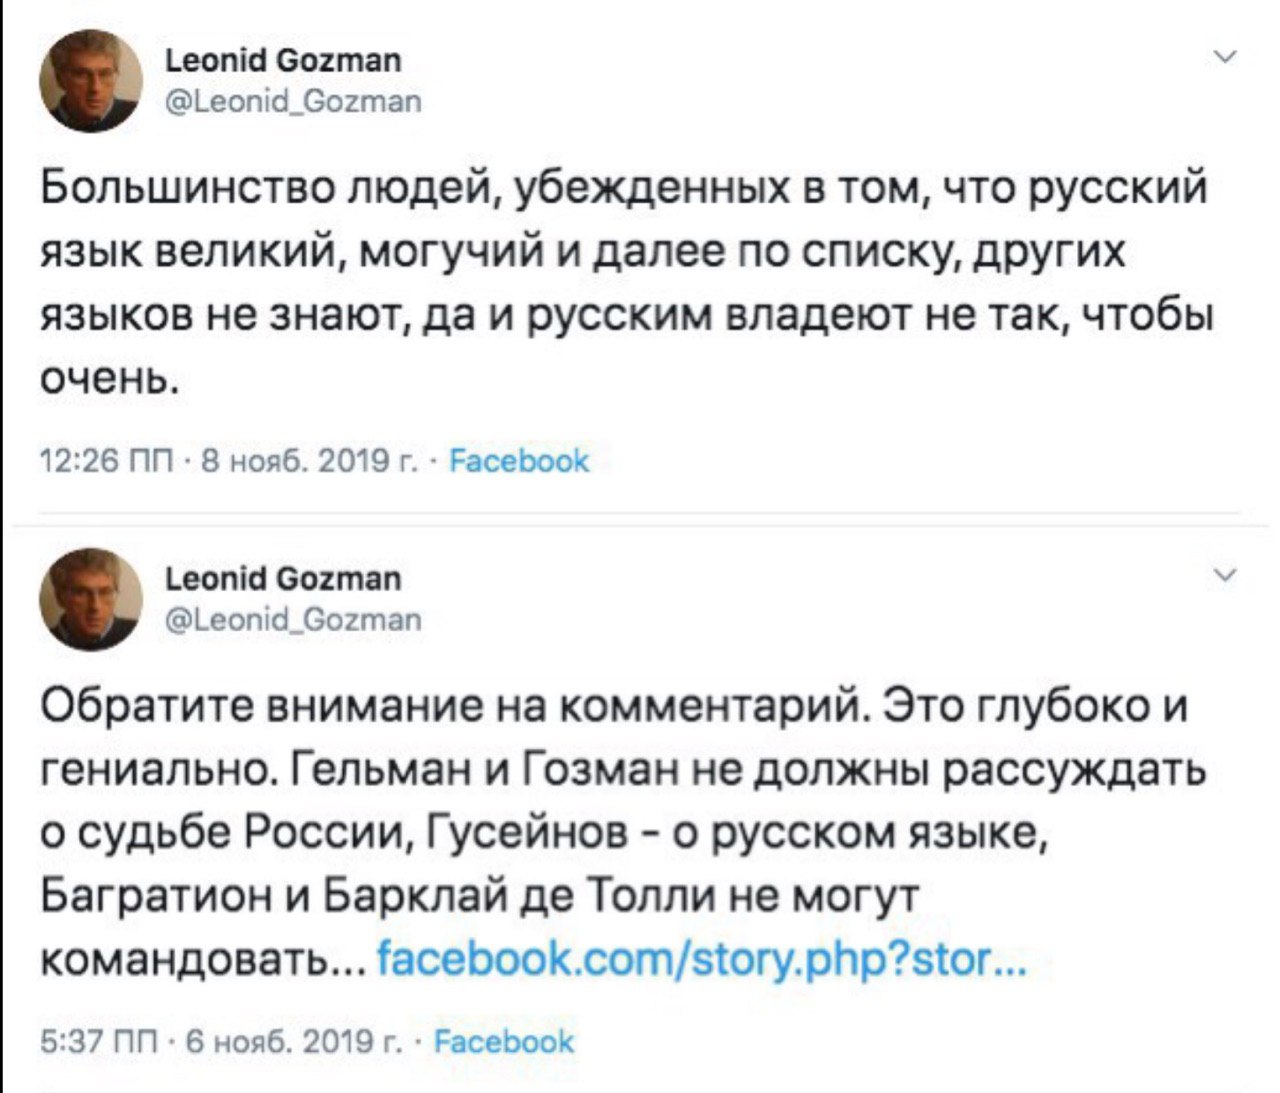Click the Leonid Gozman name on the second tweet
1280x1093 pixels.
[283, 578]
